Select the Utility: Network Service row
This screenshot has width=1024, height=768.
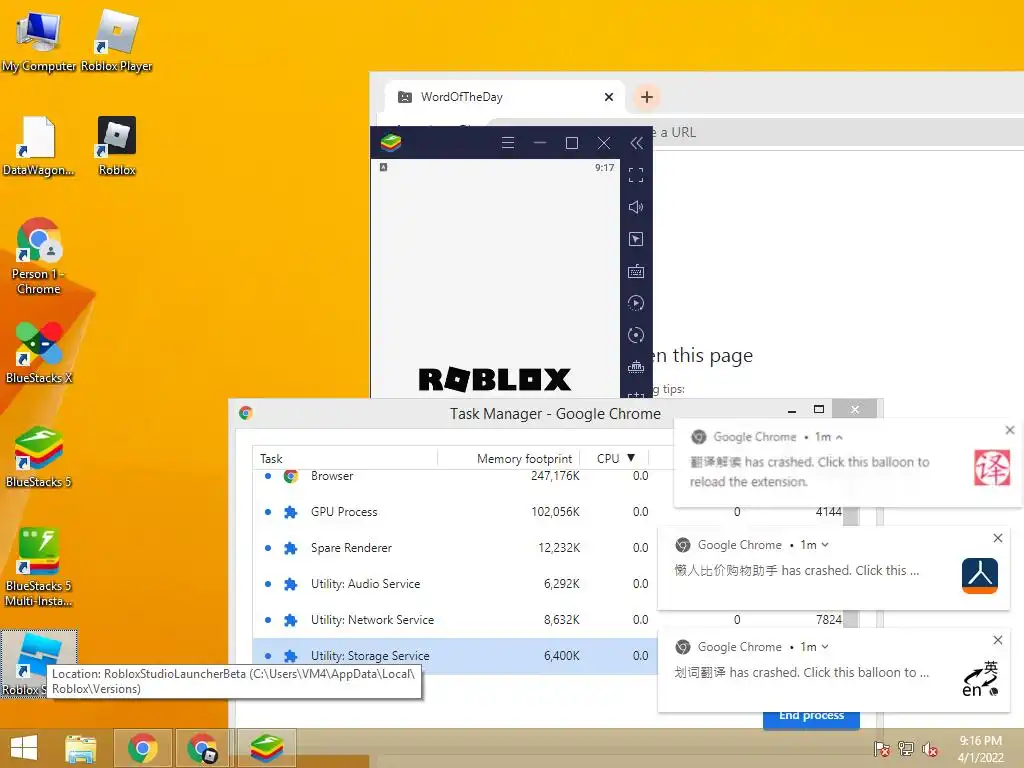coord(454,620)
